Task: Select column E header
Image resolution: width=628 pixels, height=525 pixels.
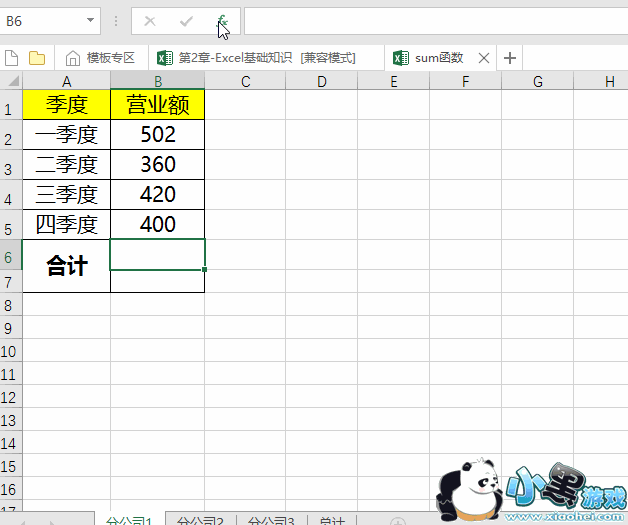Action: tap(394, 82)
